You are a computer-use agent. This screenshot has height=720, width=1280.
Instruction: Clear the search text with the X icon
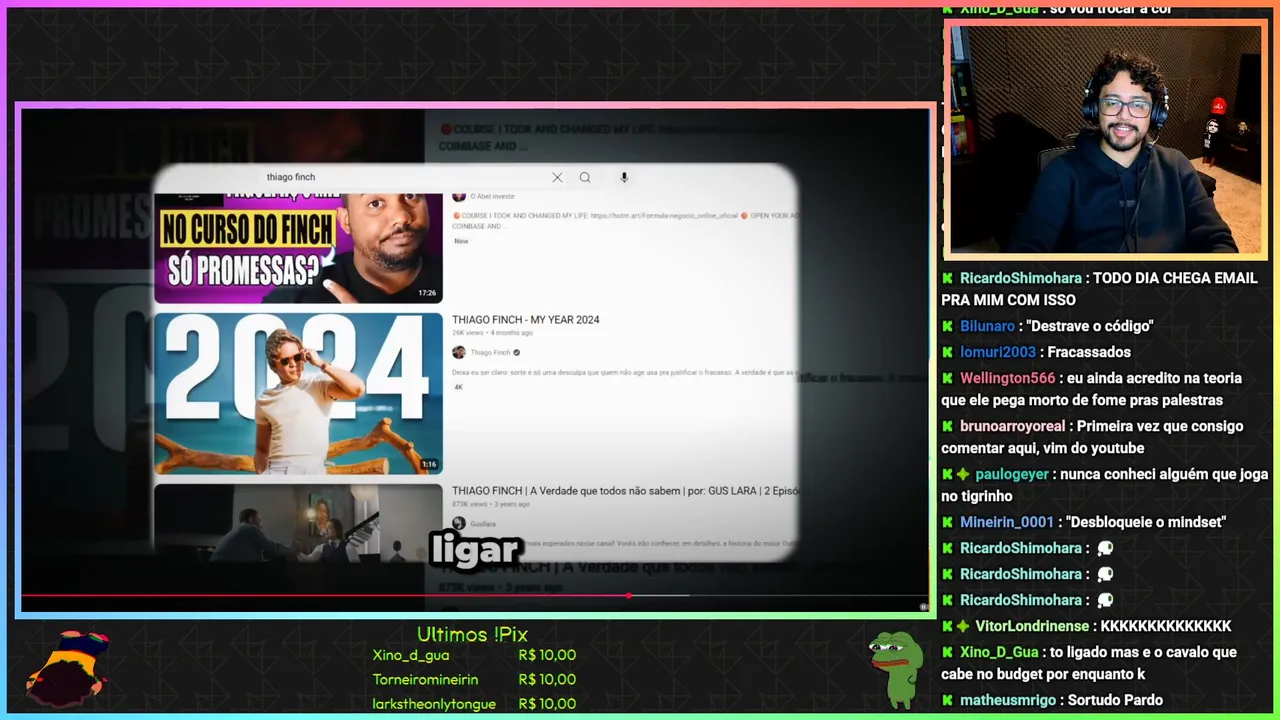point(557,177)
